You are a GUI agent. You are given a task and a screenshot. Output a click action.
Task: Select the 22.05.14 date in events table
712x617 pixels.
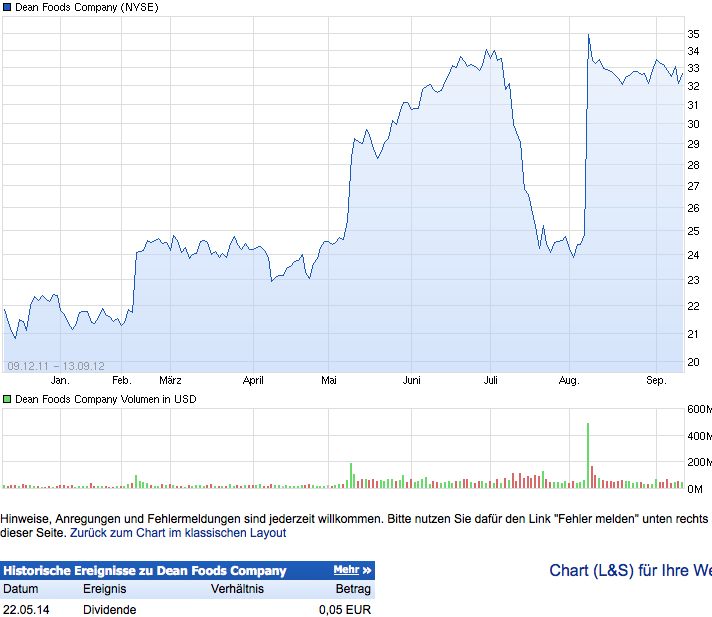click(26, 609)
